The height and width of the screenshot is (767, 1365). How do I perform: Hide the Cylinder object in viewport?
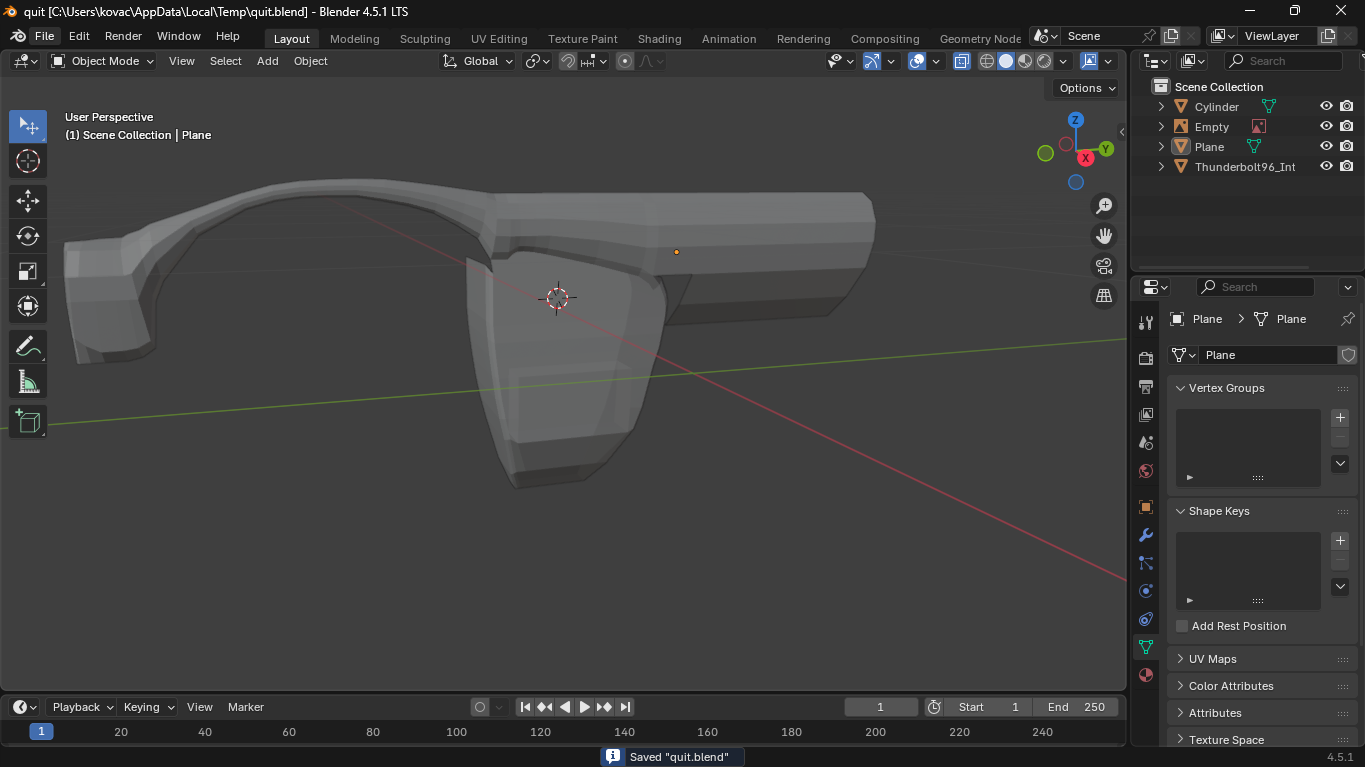(x=1326, y=107)
